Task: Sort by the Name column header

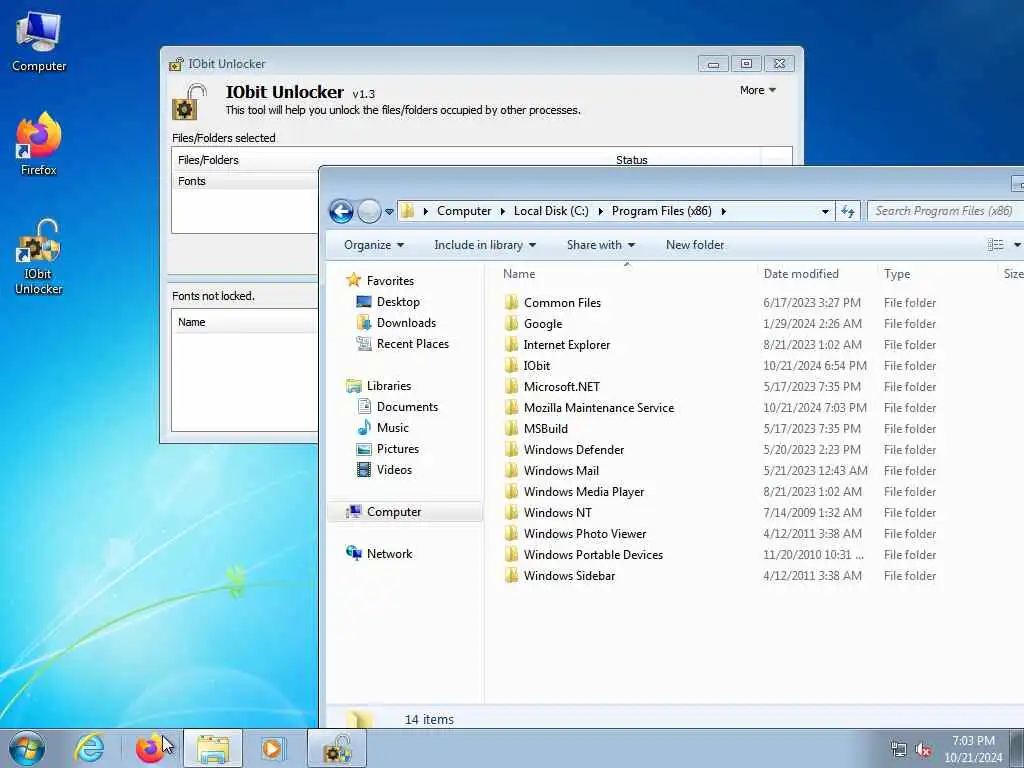Action: pyautogui.click(x=519, y=274)
